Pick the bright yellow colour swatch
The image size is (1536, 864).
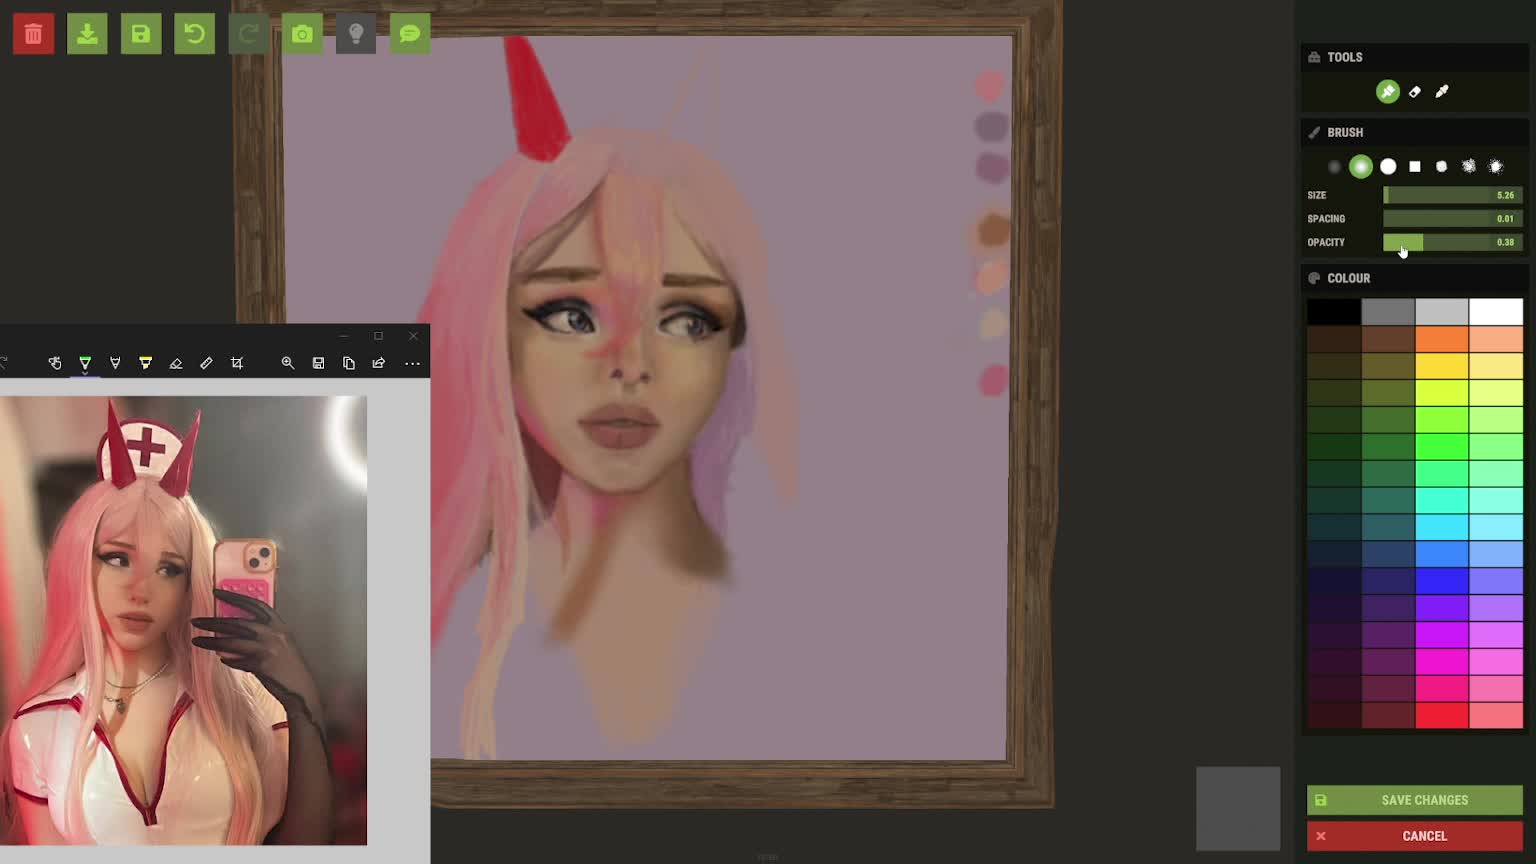[x=1442, y=366]
